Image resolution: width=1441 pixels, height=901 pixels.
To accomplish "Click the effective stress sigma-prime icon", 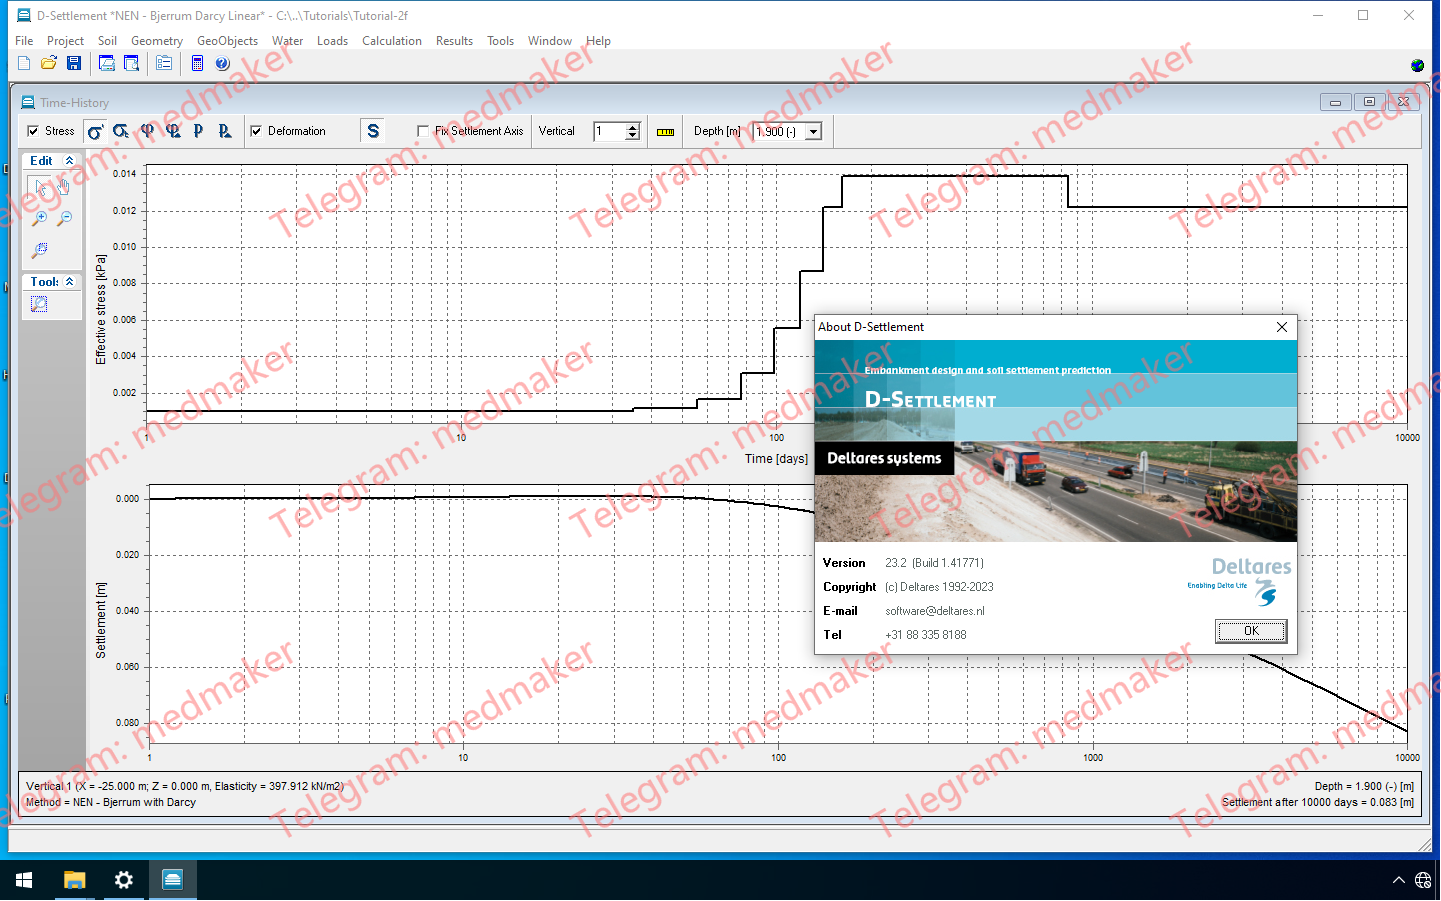I will [x=95, y=131].
